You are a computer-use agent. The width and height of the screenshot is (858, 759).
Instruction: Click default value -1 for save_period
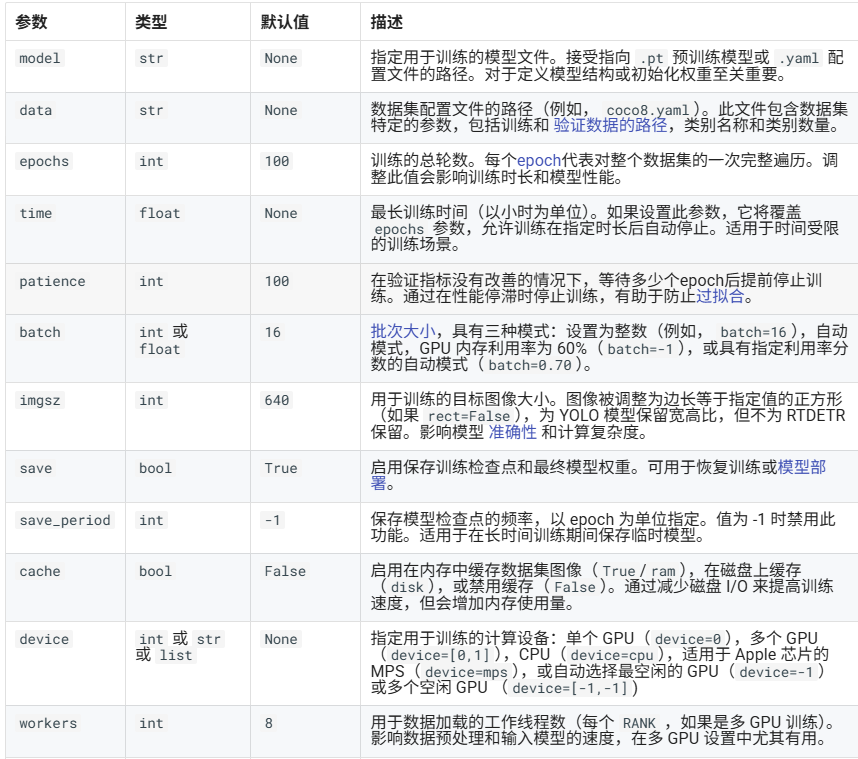[x=273, y=520]
